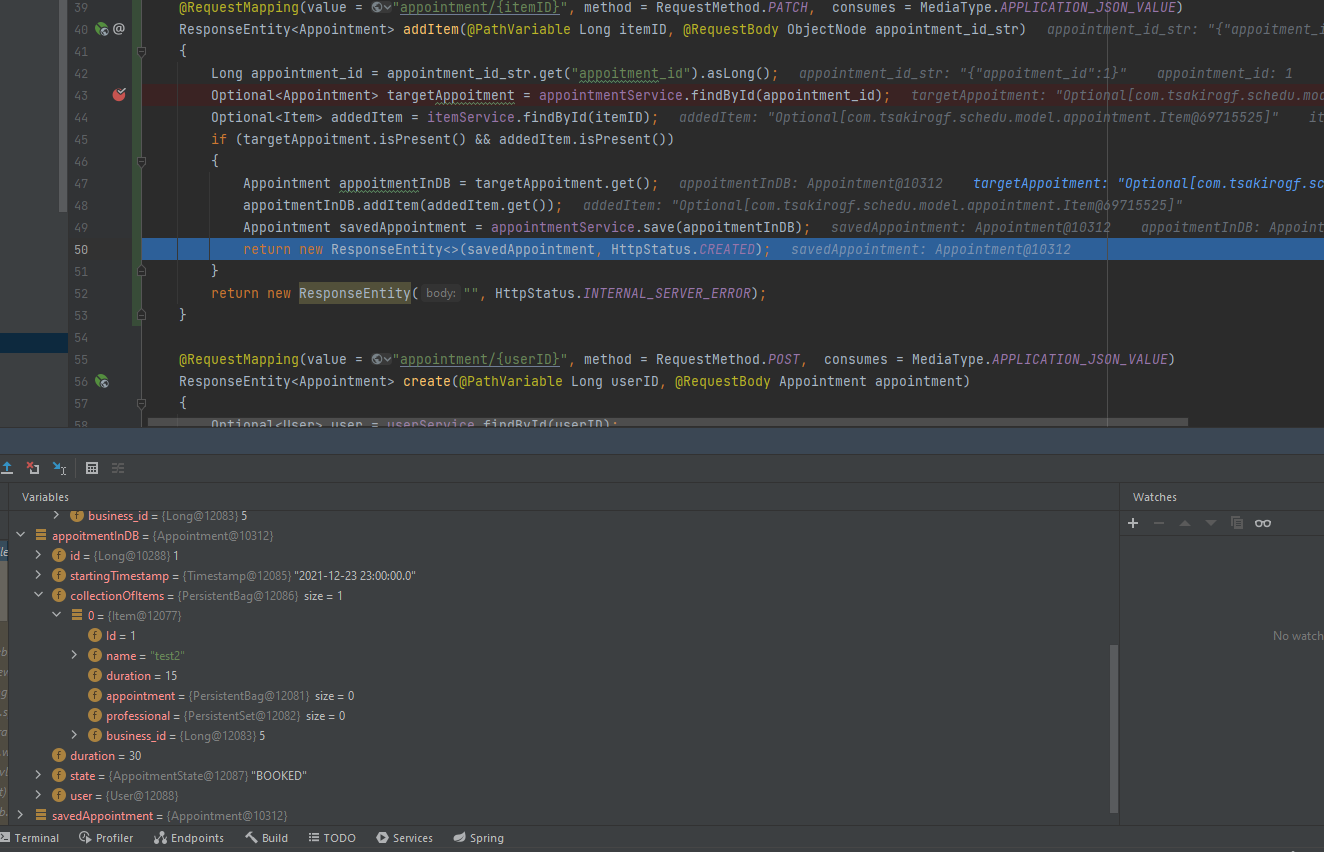
Task: Expand business_id node below professional row
Action: (x=74, y=736)
